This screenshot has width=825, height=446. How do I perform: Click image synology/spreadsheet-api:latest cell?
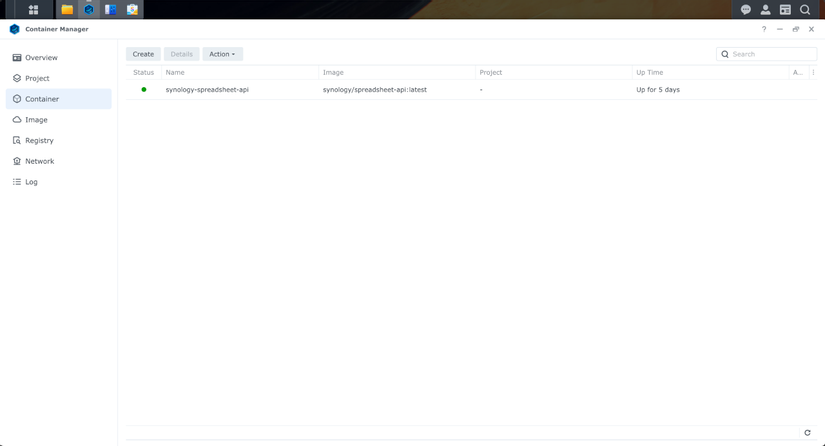tap(375, 90)
